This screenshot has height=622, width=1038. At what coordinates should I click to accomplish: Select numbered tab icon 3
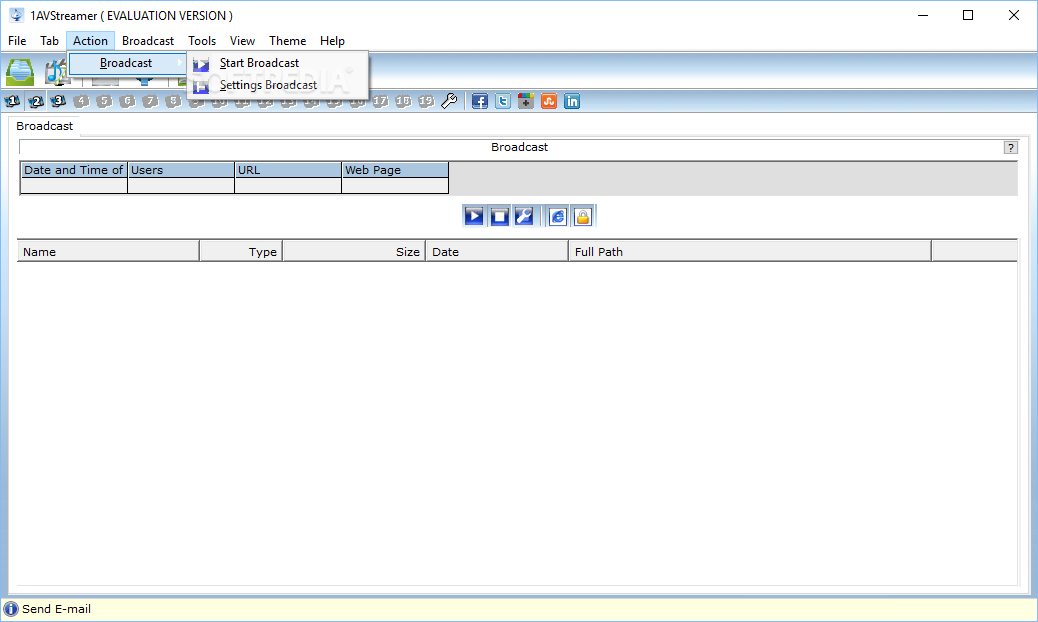pyautogui.click(x=58, y=101)
